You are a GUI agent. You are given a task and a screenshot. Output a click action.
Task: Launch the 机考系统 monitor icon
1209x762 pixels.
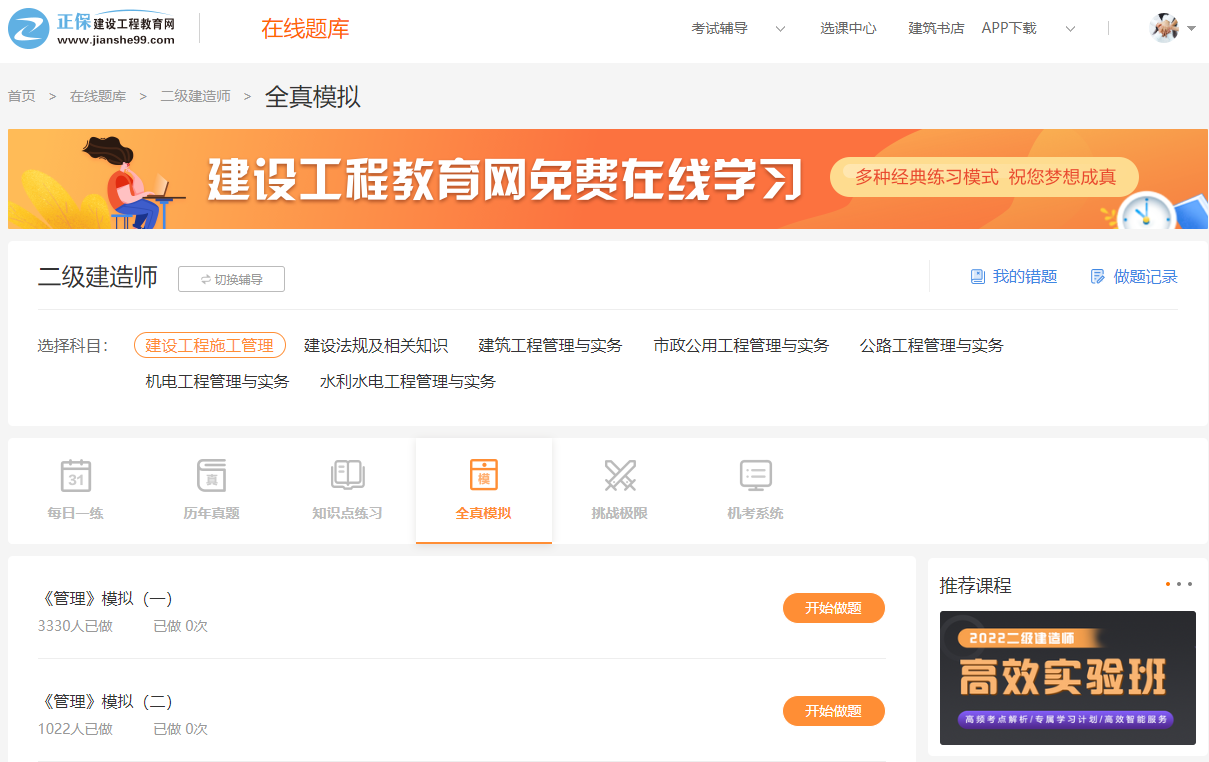[755, 476]
